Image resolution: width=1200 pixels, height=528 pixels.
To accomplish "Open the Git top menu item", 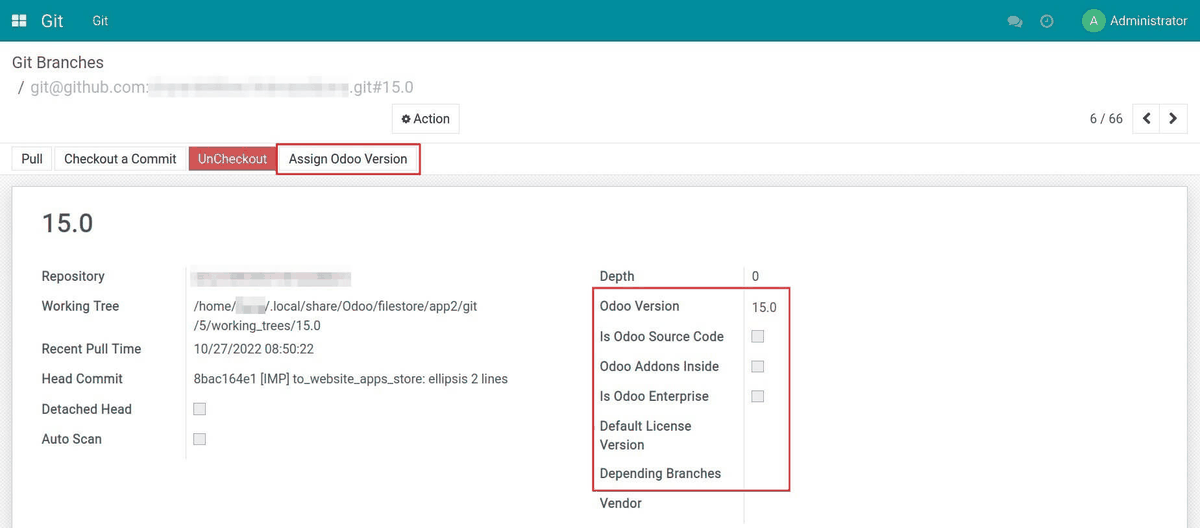I will coord(100,21).
